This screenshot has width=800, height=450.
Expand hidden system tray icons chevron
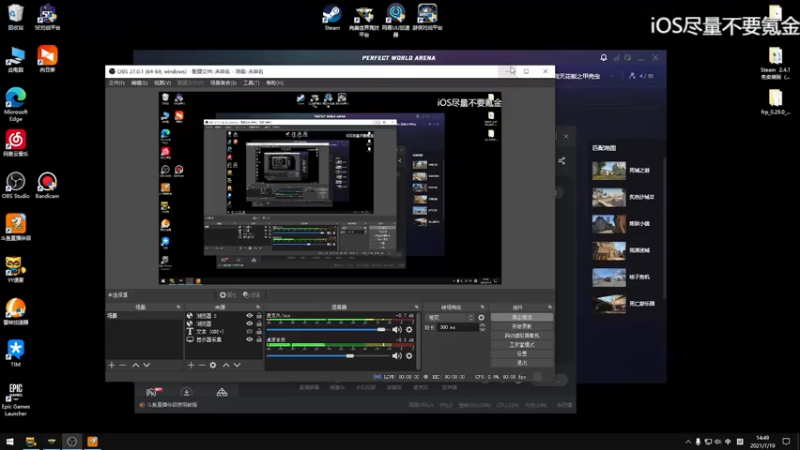point(688,441)
